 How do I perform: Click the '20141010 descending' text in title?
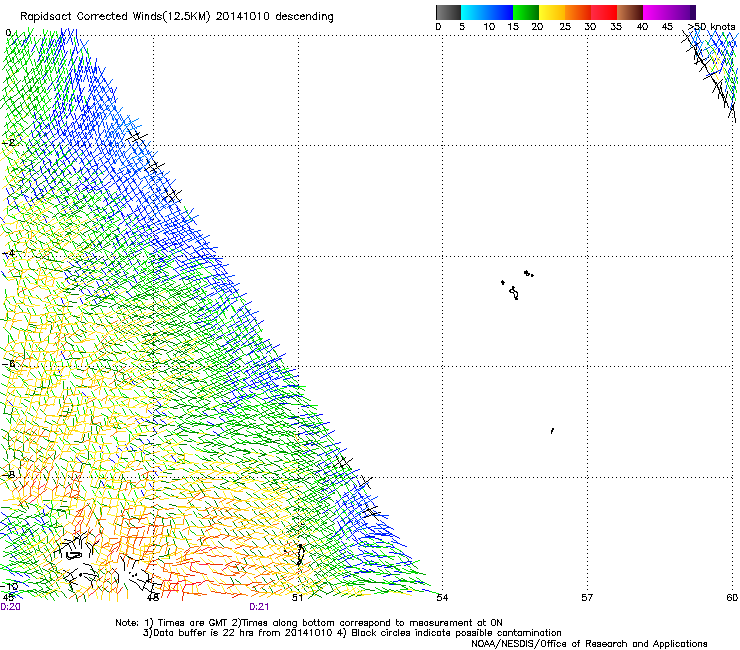(x=275, y=17)
